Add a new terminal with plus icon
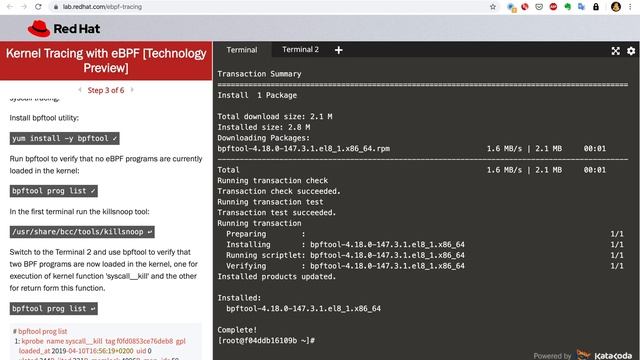Image resolution: width=640 pixels, height=360 pixels. [338, 50]
